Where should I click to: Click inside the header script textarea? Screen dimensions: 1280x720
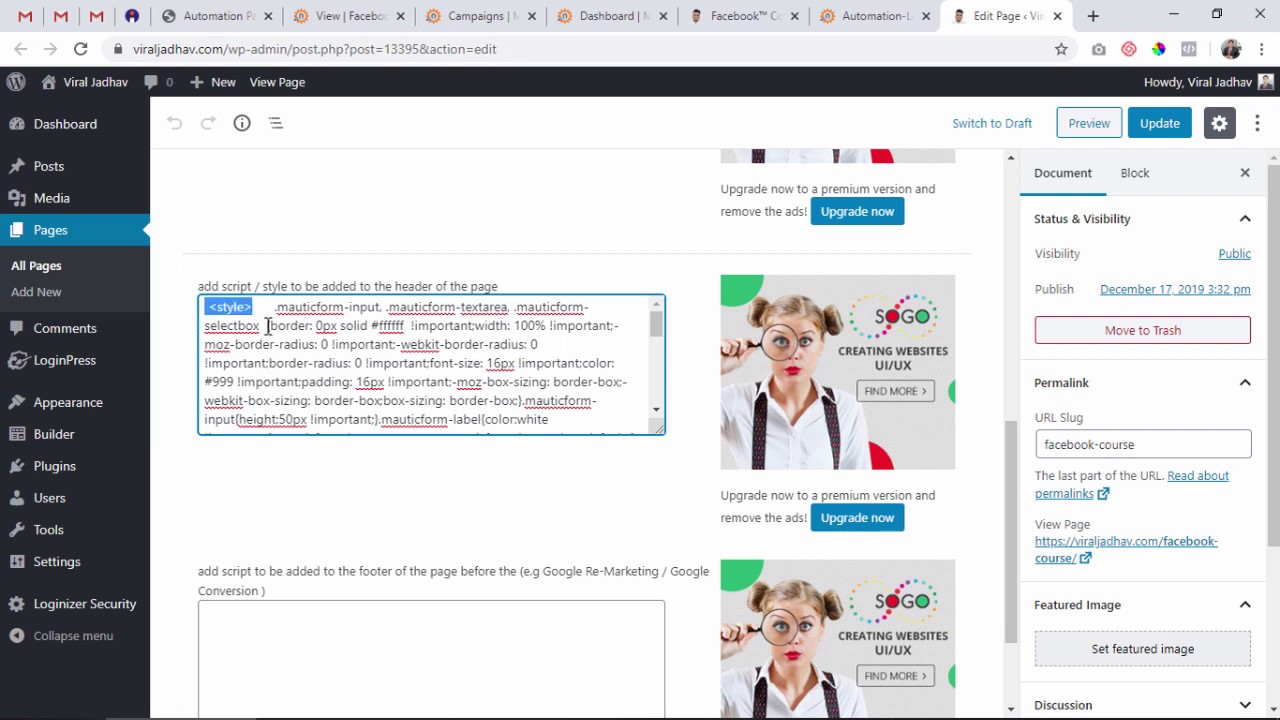click(x=432, y=365)
